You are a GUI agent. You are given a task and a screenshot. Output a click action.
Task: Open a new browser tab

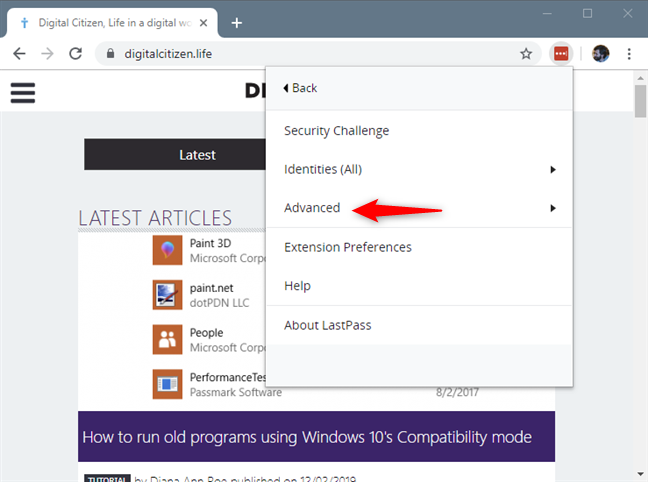236,23
